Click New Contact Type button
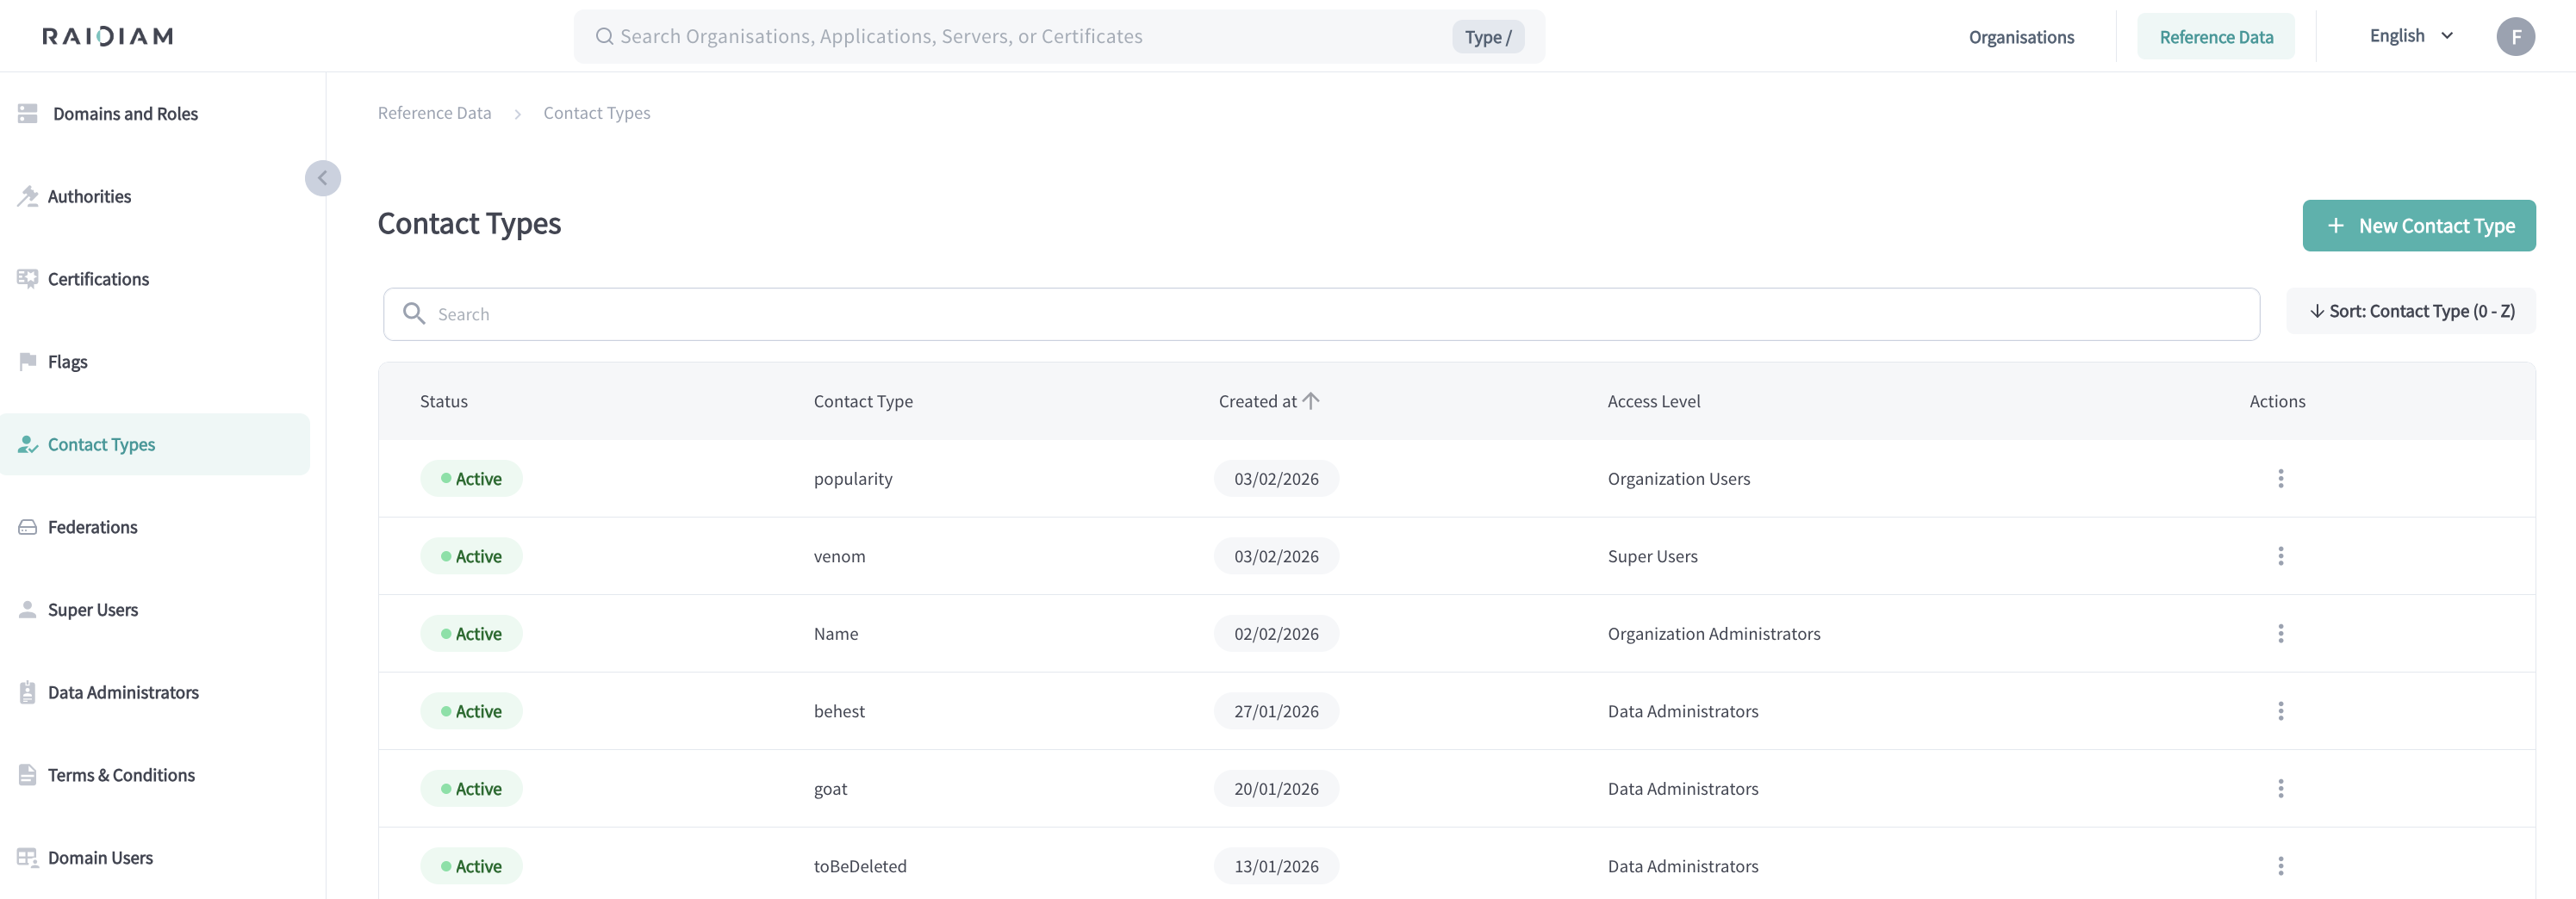Screen dimensions: 2576x899 click(2418, 226)
